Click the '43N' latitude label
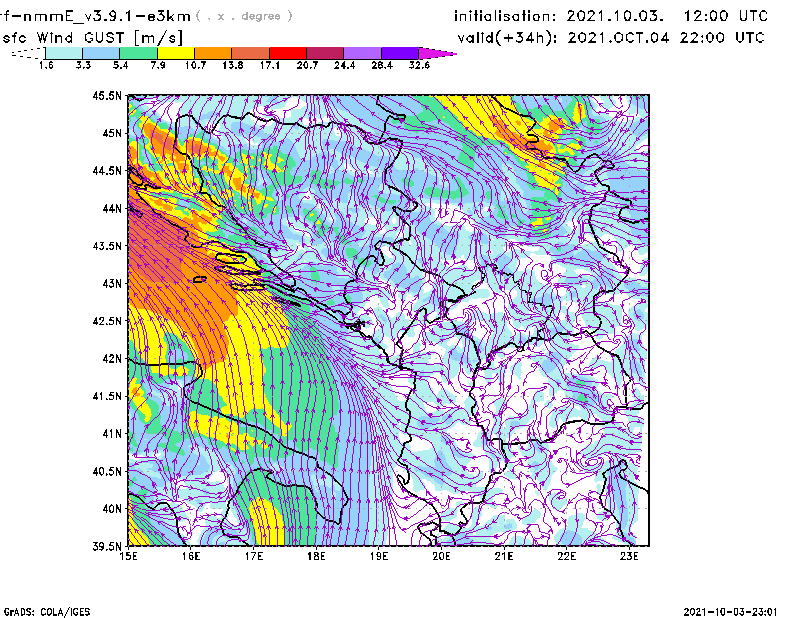This screenshot has width=800, height=618. pos(112,283)
